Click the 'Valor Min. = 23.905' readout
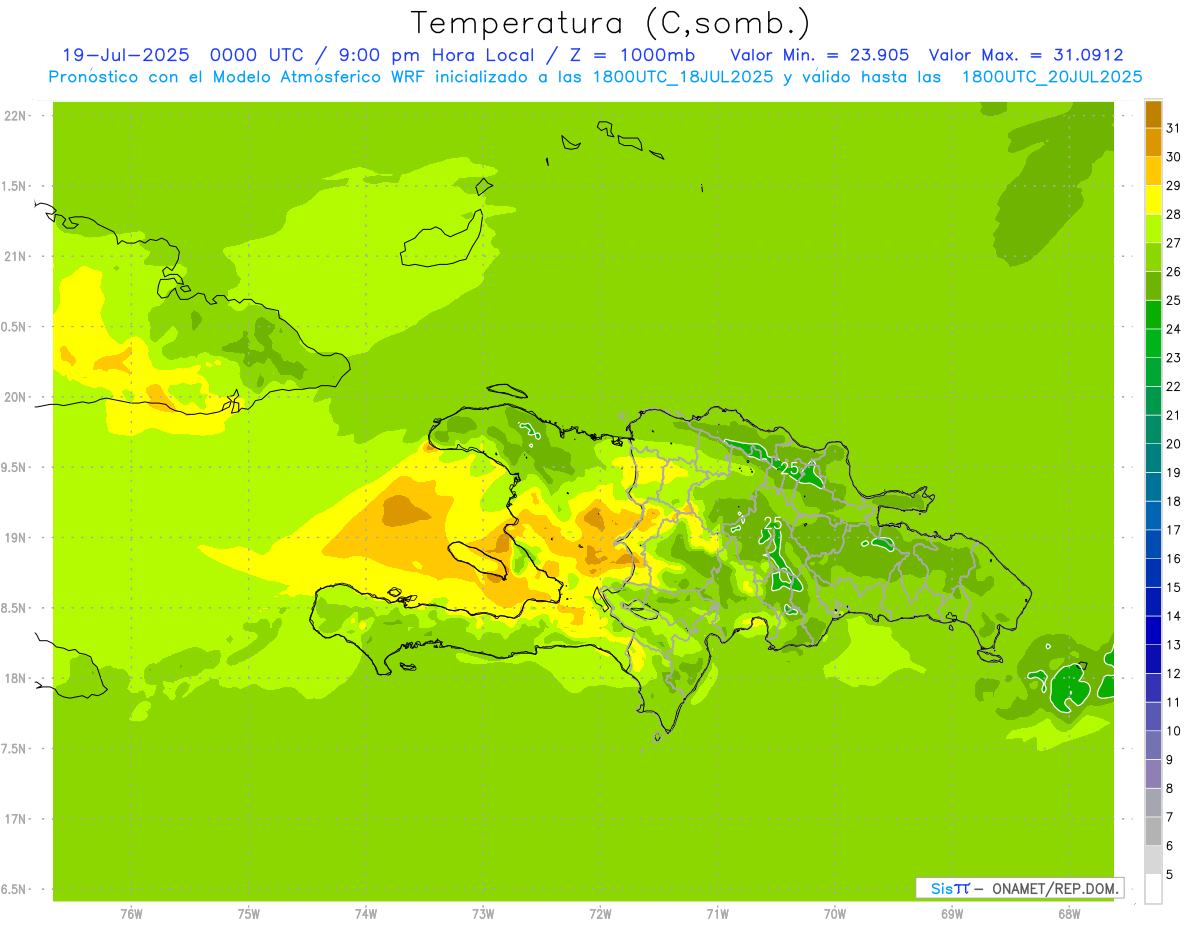The image size is (1200, 927). [820, 55]
